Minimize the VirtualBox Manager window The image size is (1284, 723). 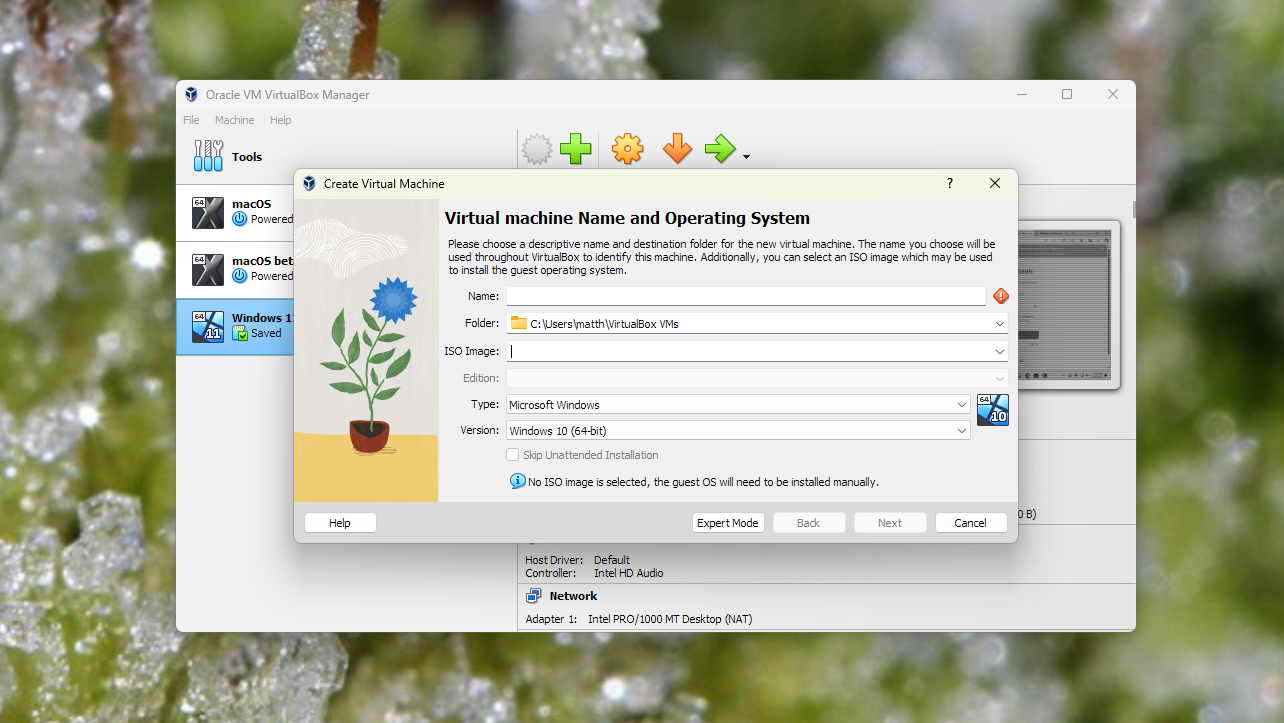[x=1021, y=94]
